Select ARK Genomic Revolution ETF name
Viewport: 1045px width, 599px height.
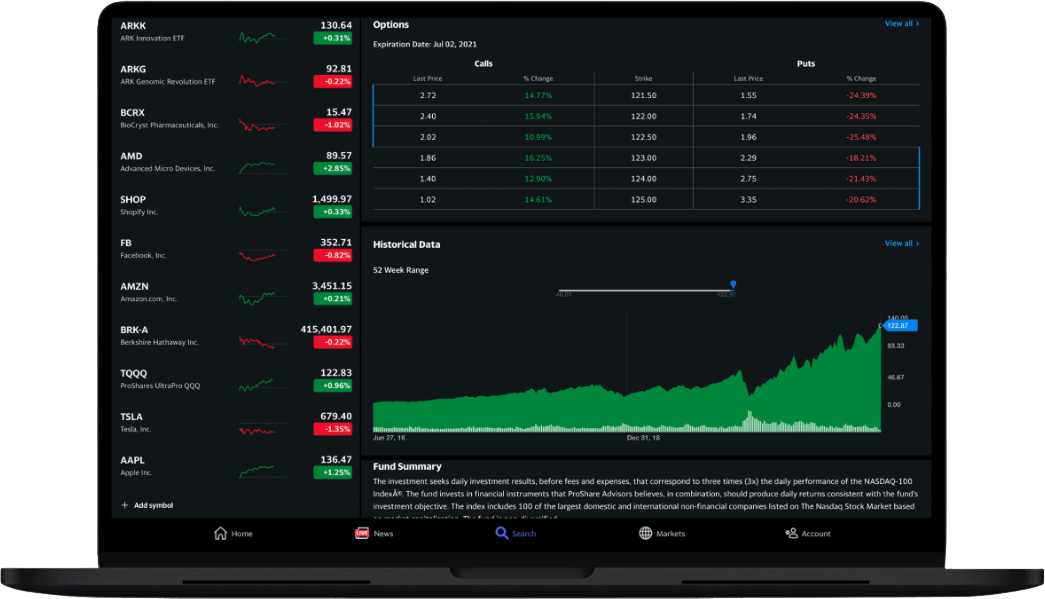point(168,81)
